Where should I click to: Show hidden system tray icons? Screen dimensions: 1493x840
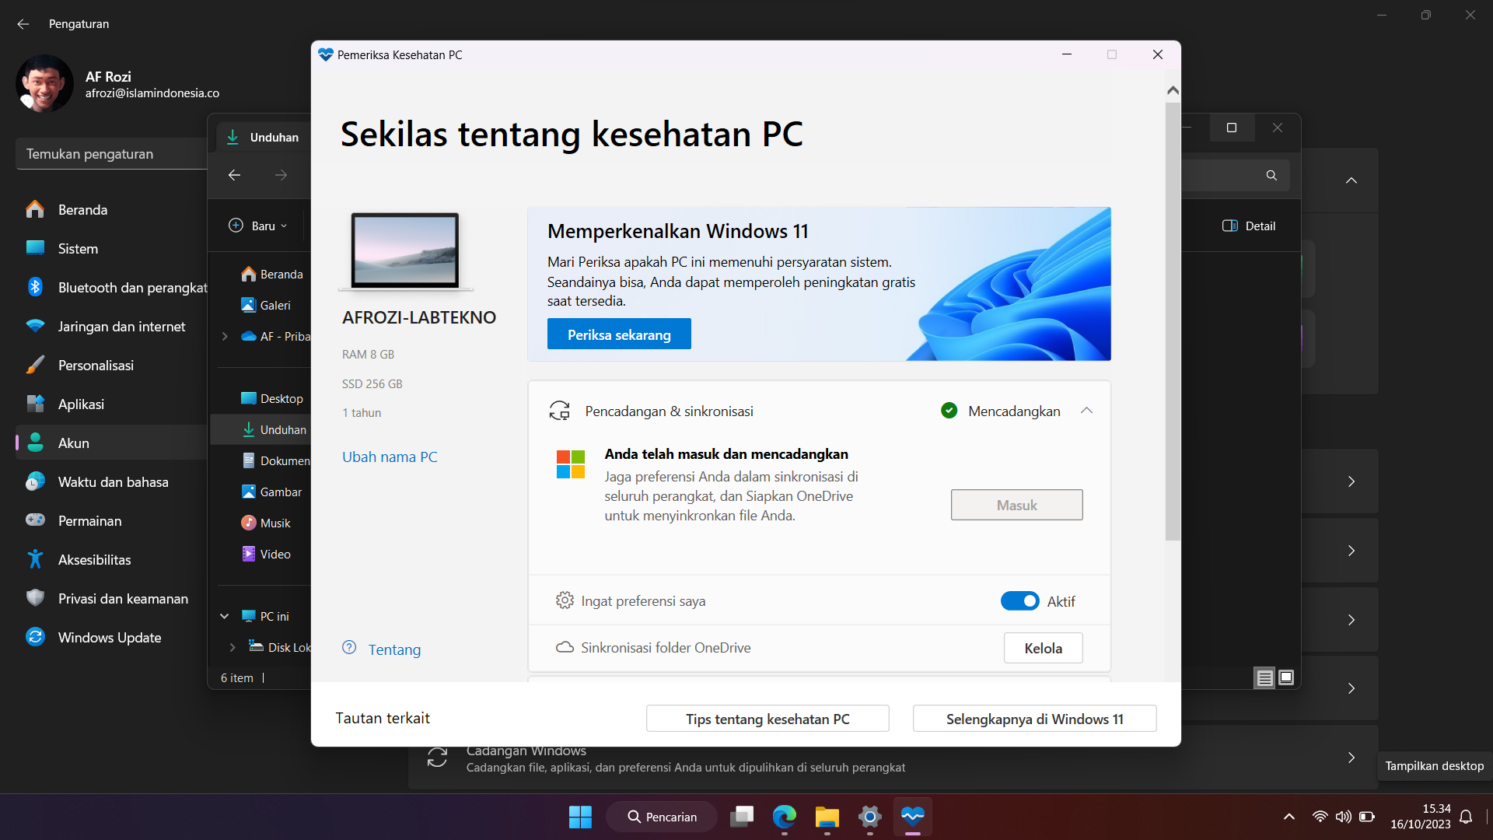(x=1289, y=817)
